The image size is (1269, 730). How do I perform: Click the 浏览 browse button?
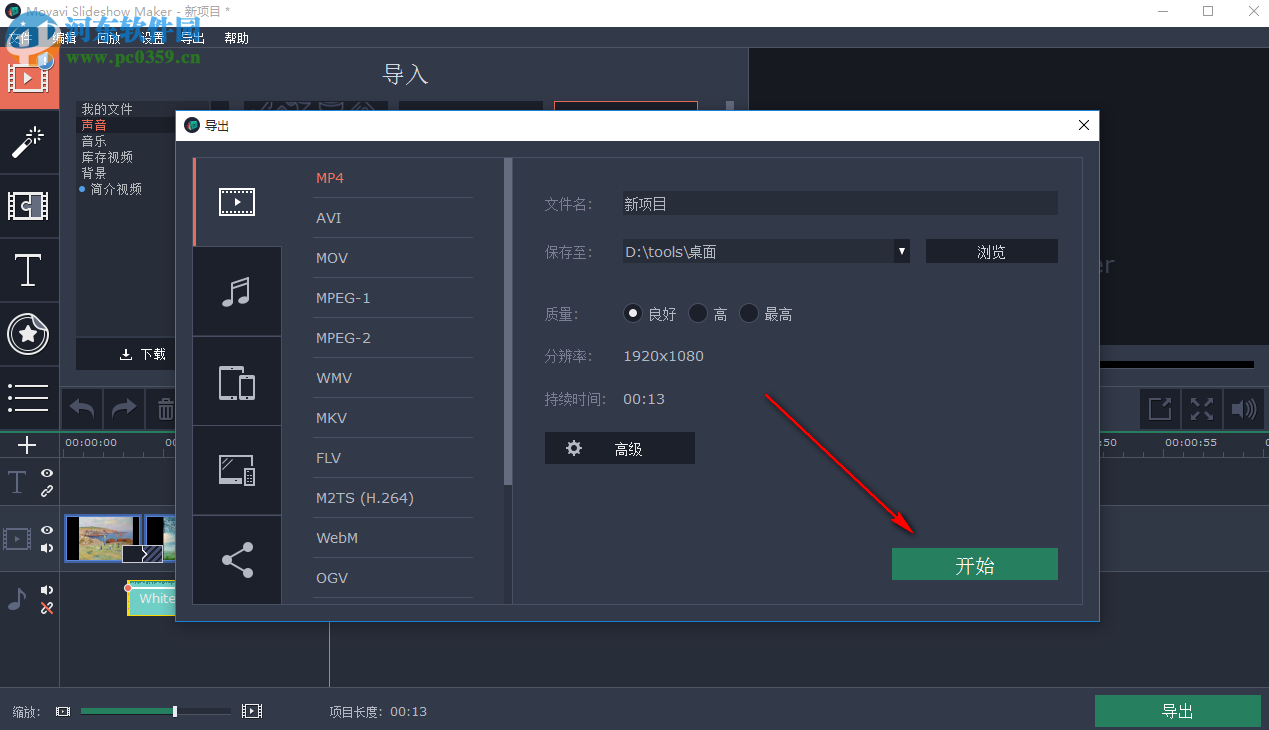pyautogui.click(x=991, y=251)
